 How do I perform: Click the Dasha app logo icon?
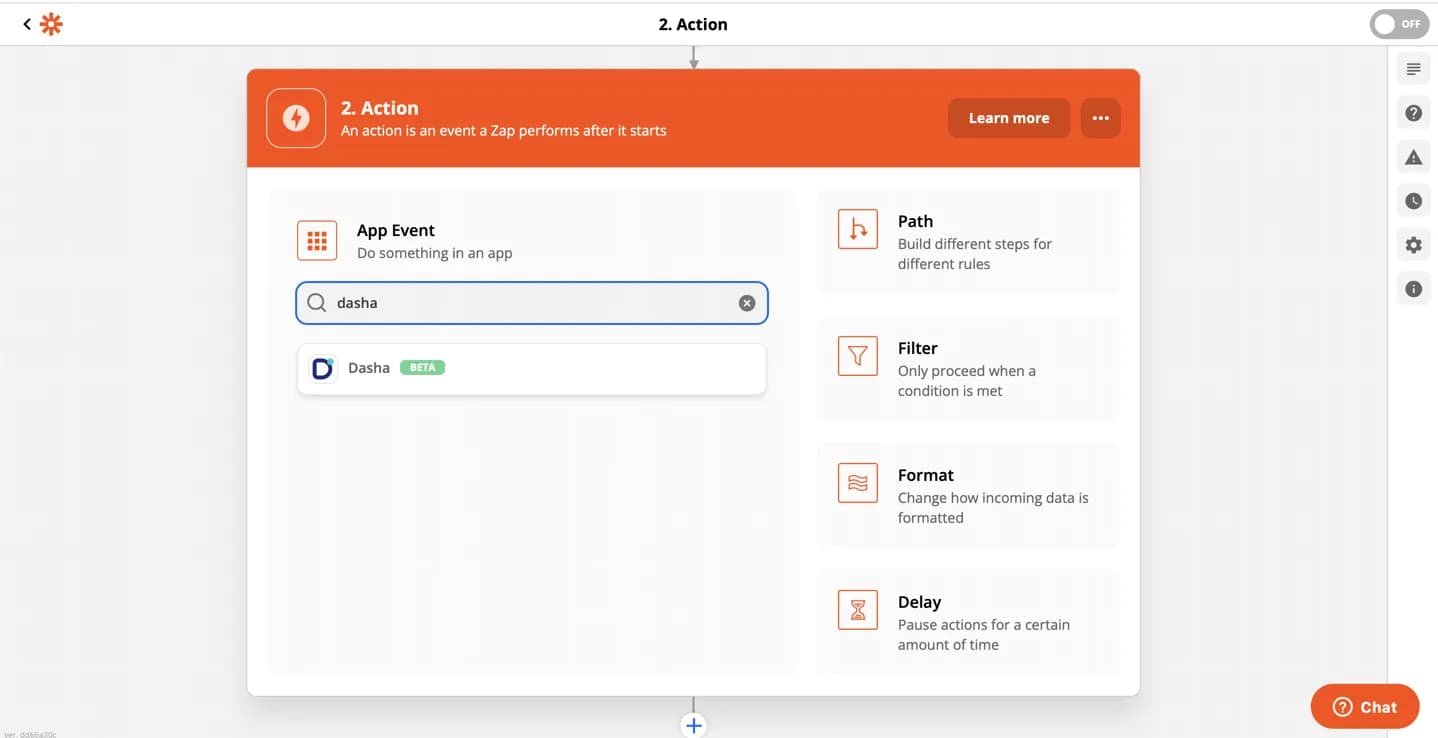(x=322, y=368)
